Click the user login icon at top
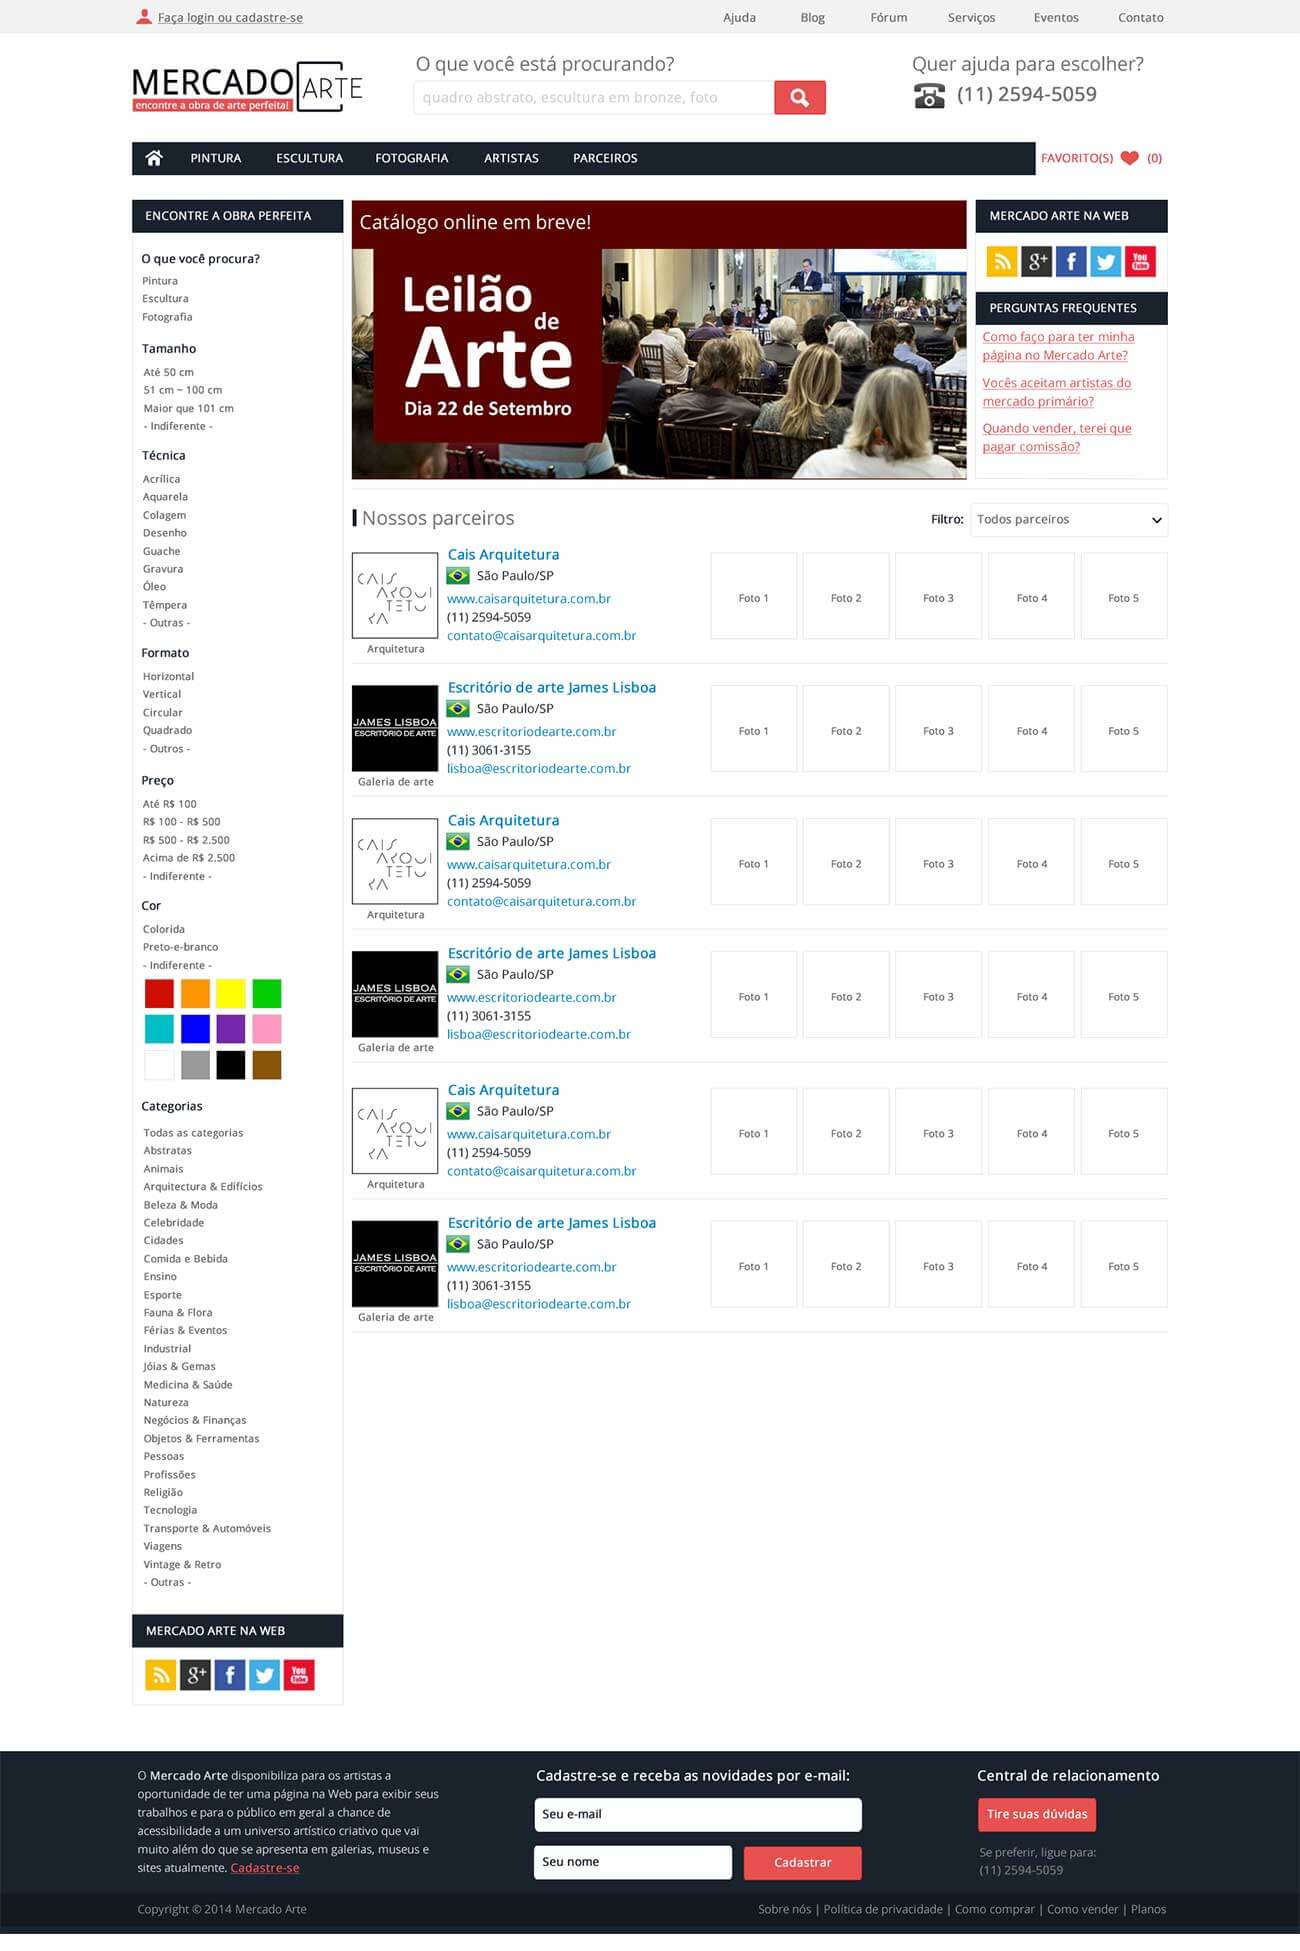This screenshot has height=1951, width=1300. 144,17
